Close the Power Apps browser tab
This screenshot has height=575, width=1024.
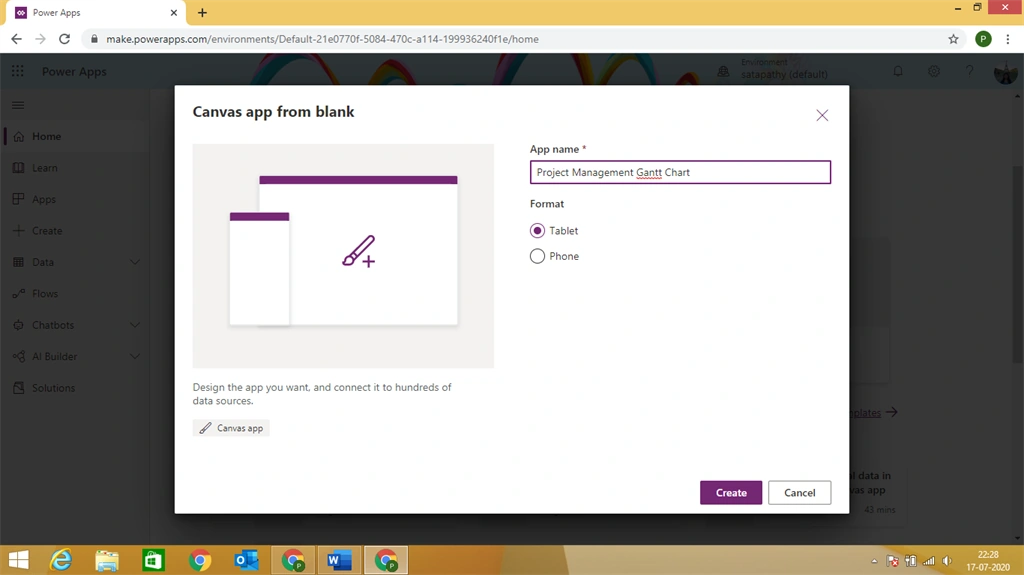point(174,12)
